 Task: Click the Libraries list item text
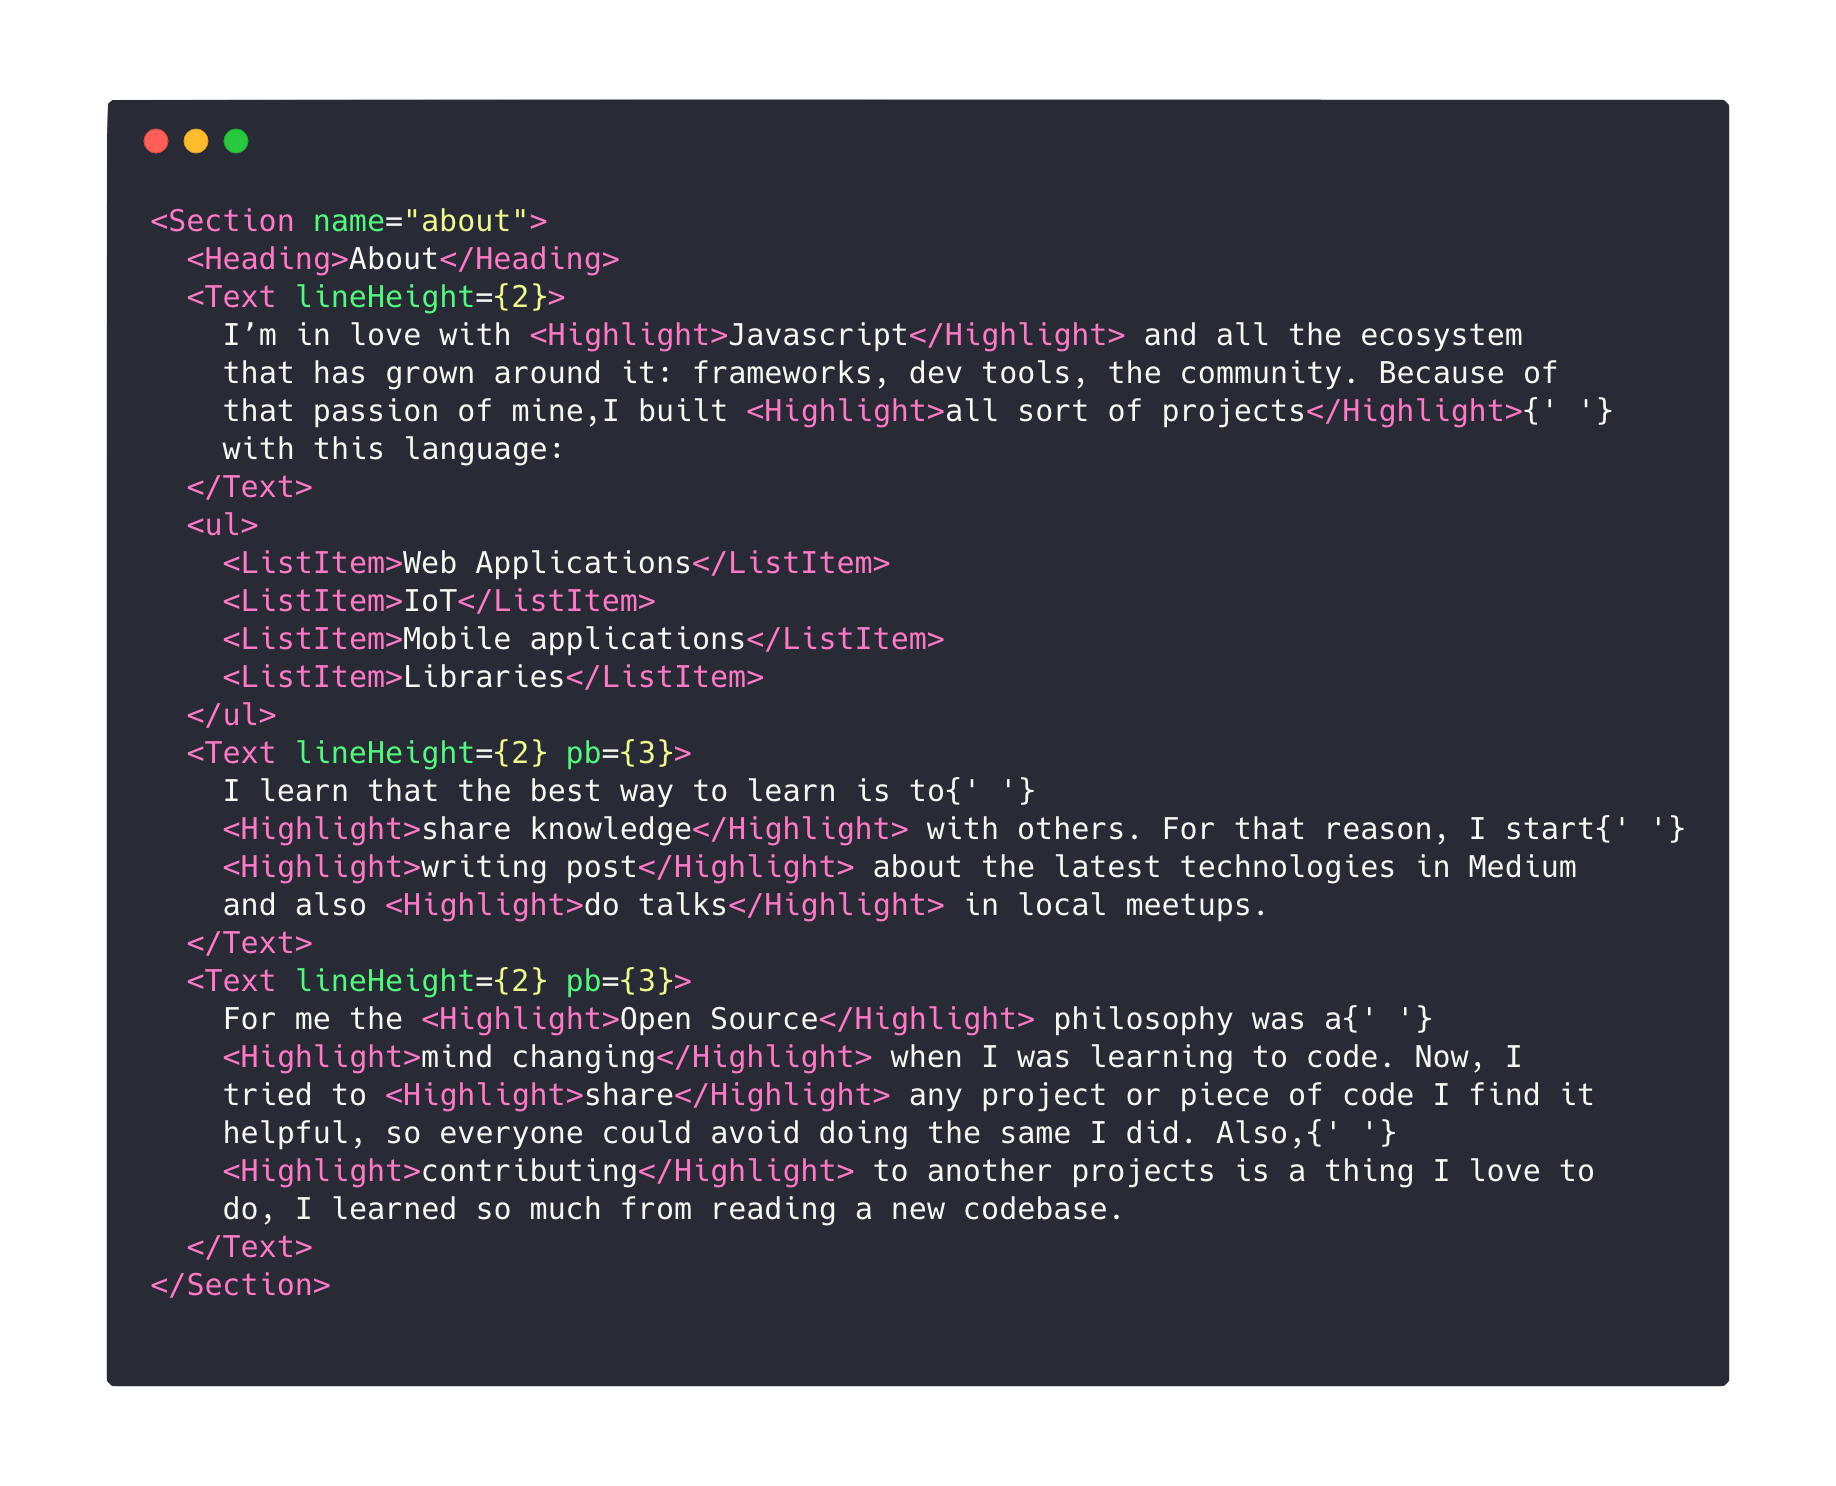484,677
